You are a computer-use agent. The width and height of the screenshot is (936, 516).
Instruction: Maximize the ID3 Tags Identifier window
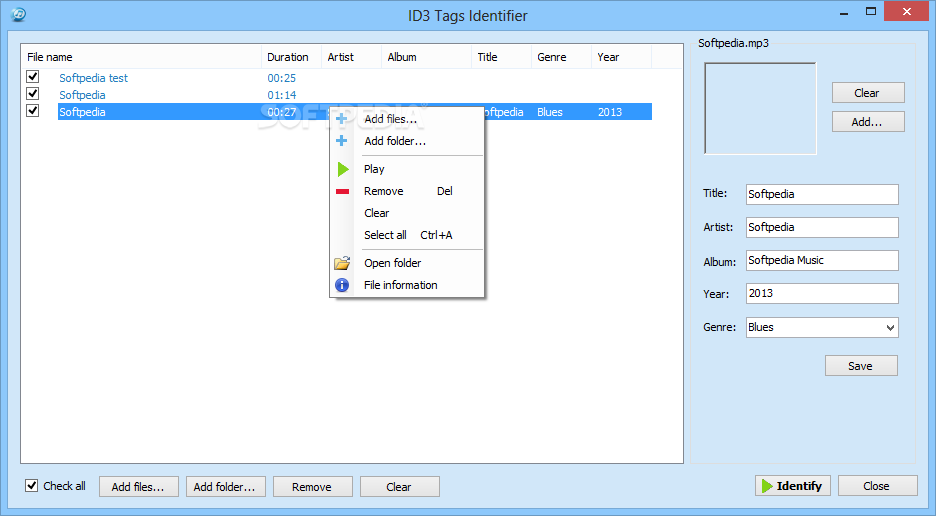coord(871,11)
